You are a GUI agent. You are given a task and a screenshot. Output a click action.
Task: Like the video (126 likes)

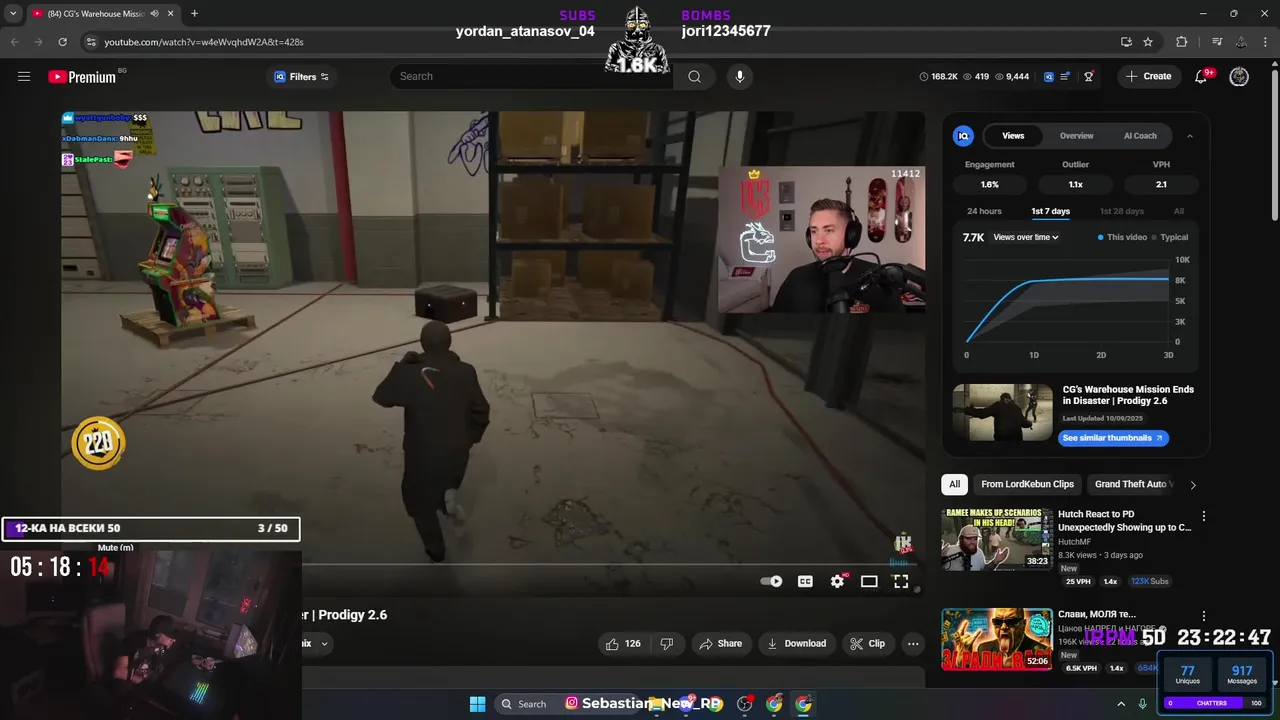pyautogui.click(x=622, y=643)
